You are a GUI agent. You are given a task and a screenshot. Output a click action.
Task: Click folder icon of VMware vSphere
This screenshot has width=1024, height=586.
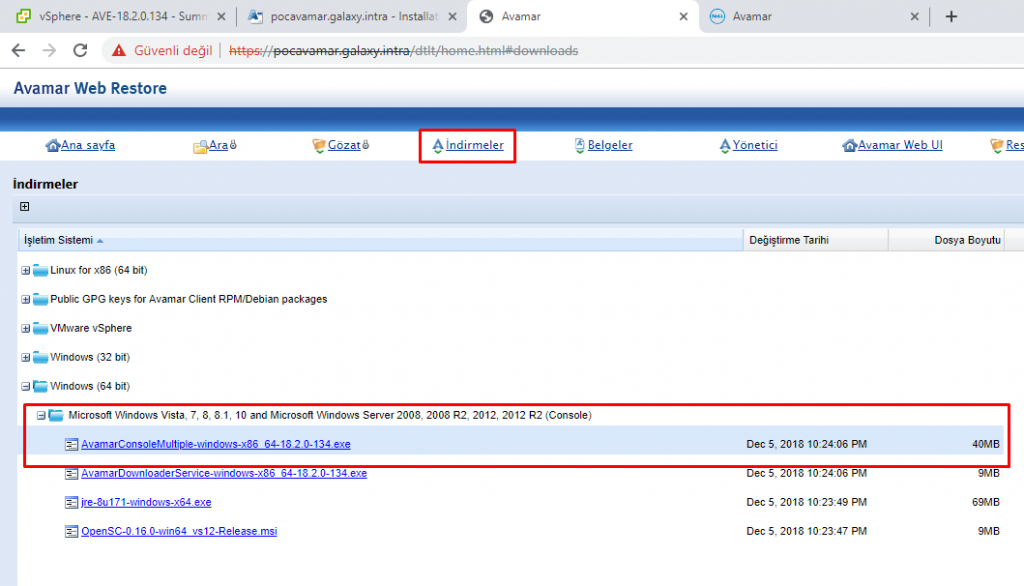click(x=40, y=328)
